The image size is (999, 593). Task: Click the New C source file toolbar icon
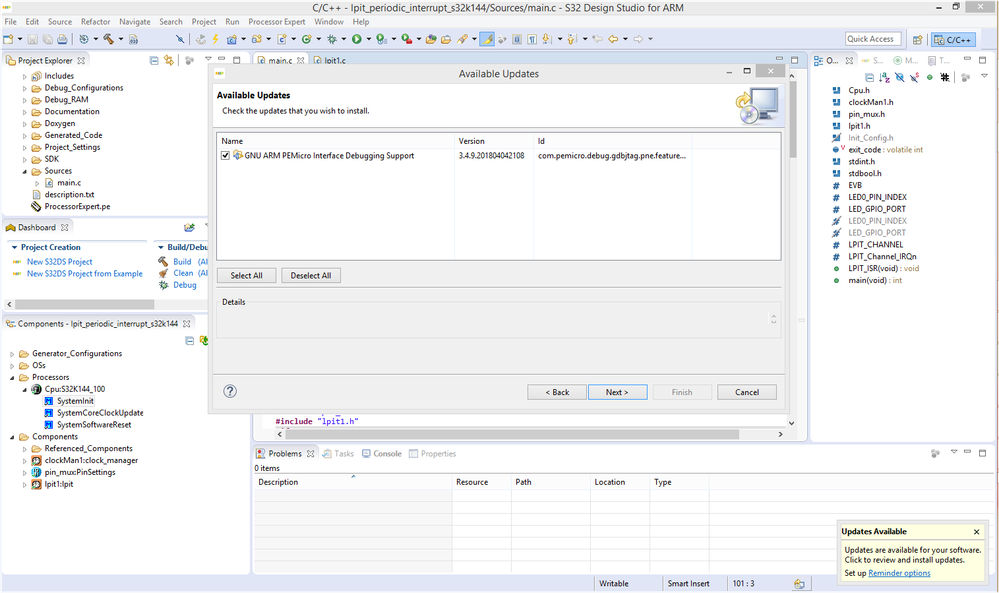[282, 39]
